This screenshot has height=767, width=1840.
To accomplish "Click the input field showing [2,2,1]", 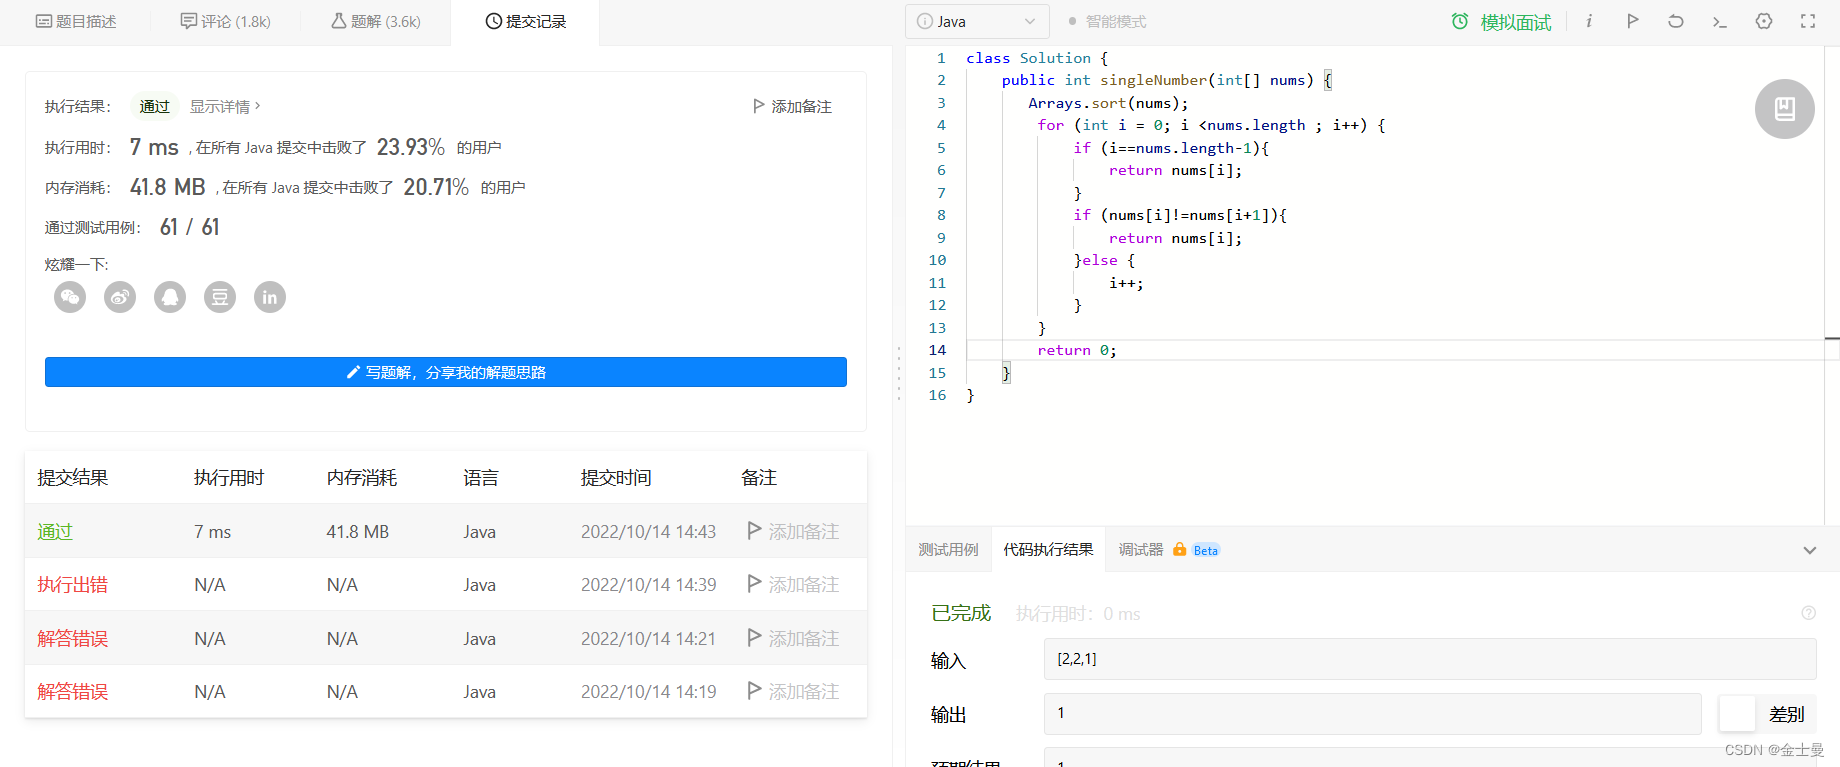I will tap(1430, 659).
